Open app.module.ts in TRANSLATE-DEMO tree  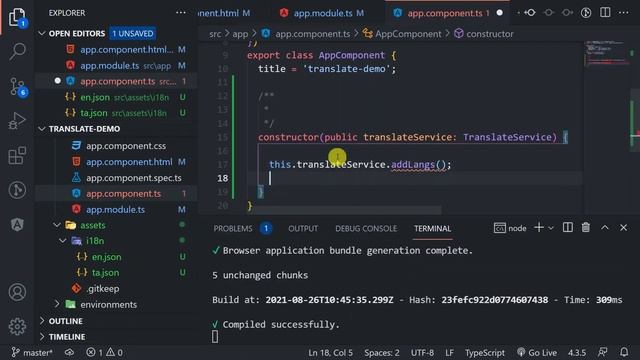(x=116, y=209)
